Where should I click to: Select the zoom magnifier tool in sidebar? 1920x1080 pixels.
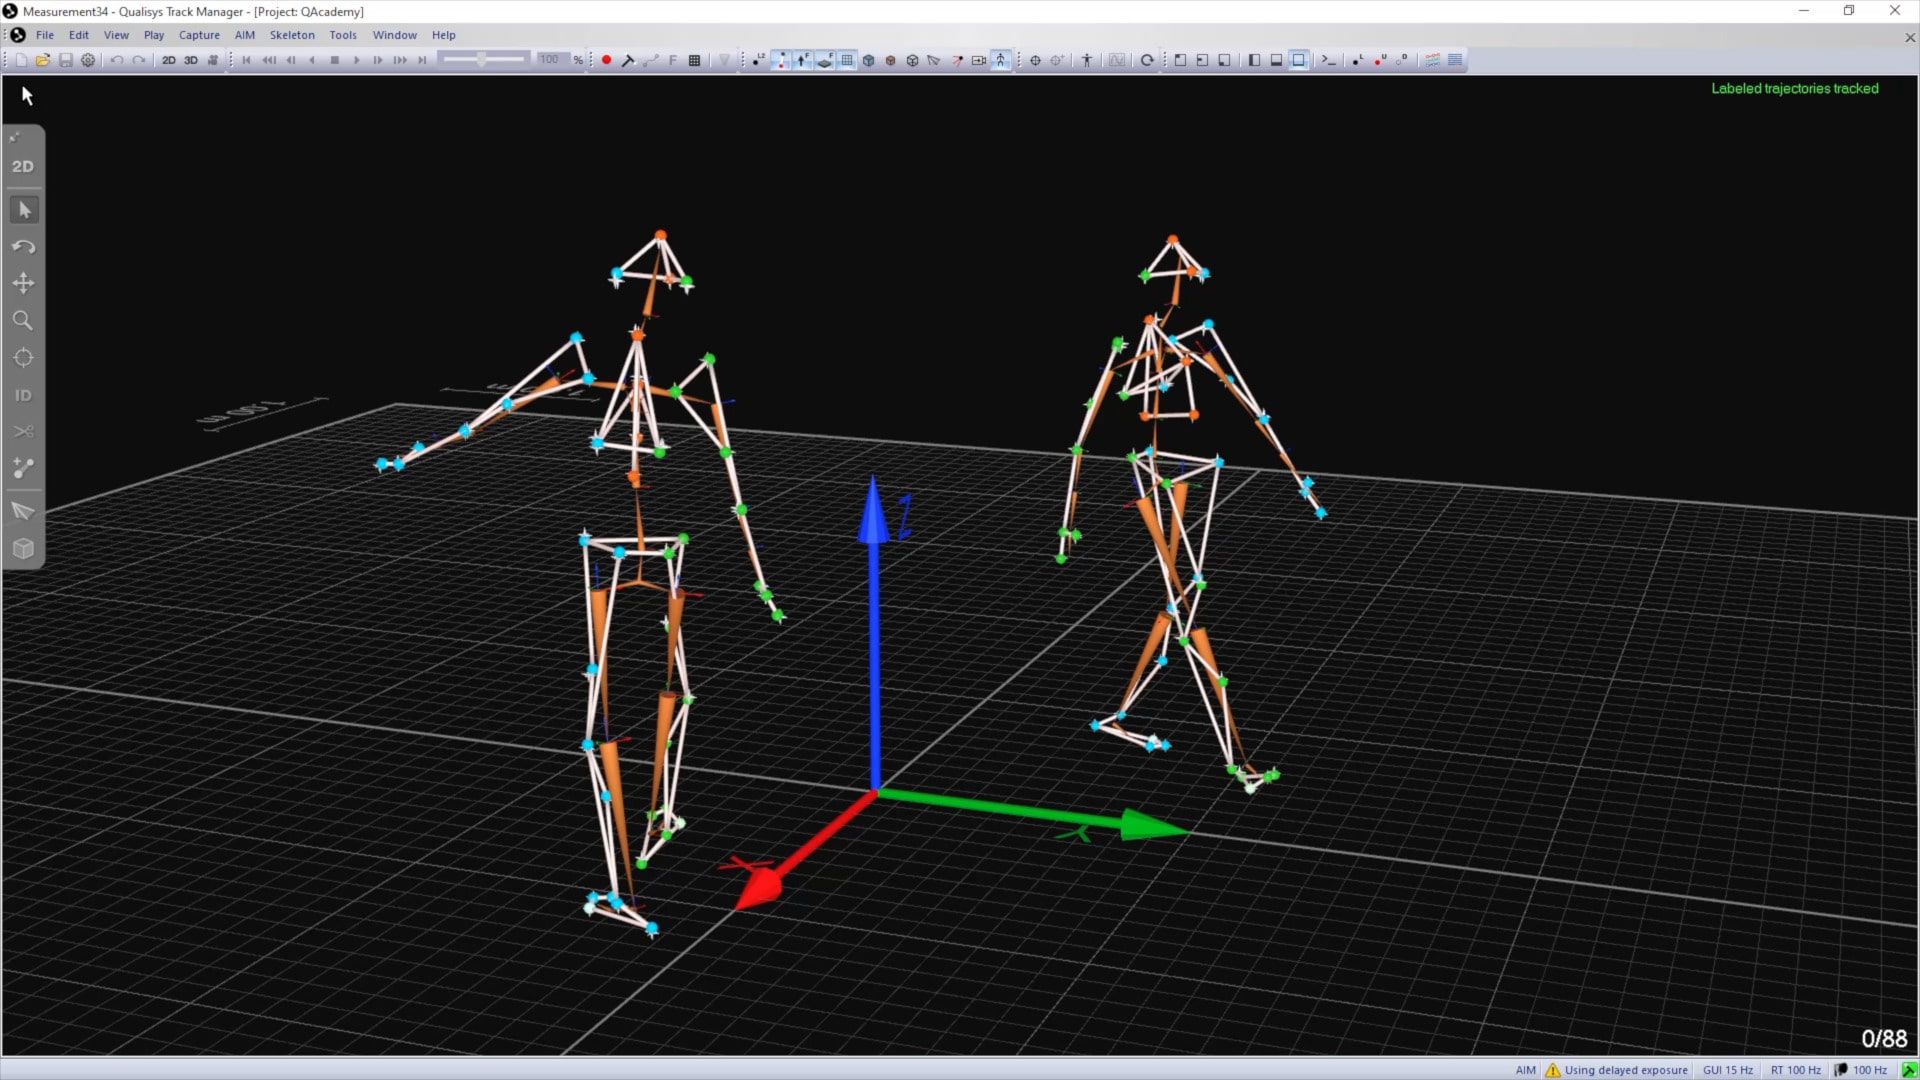click(x=23, y=321)
